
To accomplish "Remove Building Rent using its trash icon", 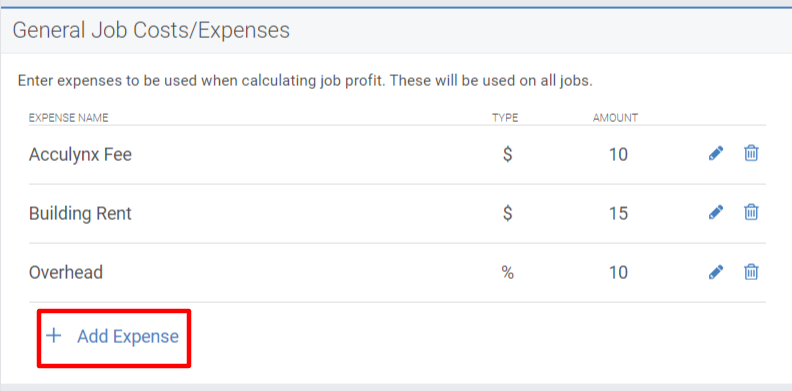I will point(751,212).
